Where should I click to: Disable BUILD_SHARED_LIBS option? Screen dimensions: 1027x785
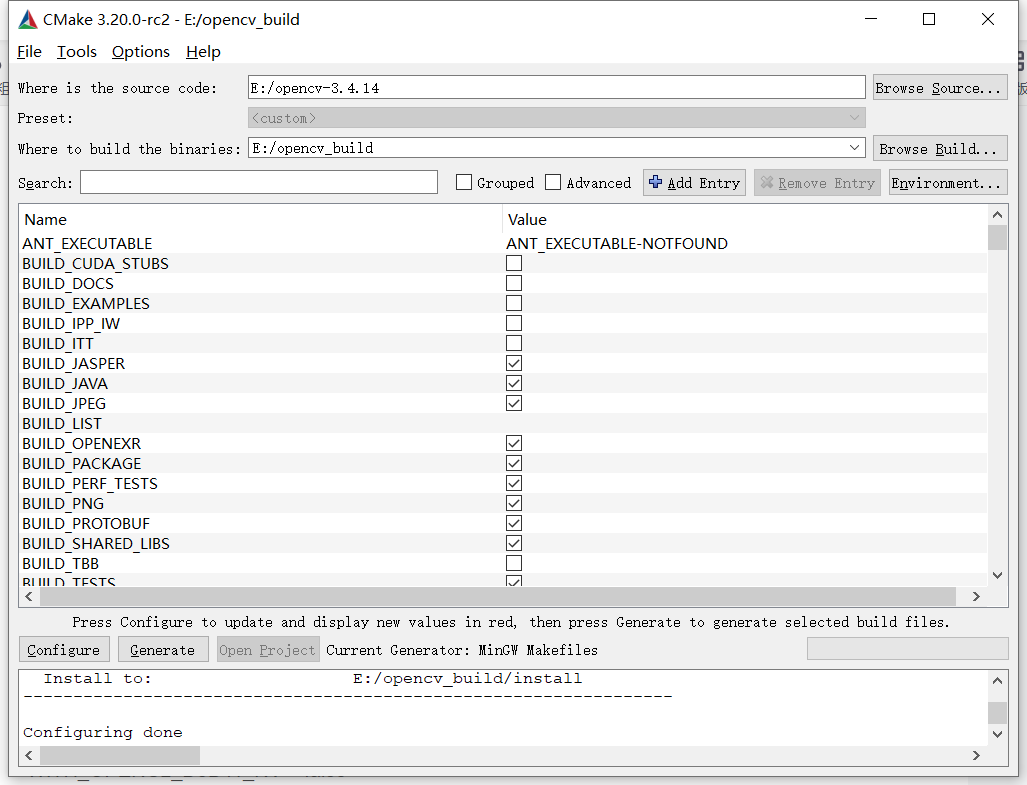point(514,543)
